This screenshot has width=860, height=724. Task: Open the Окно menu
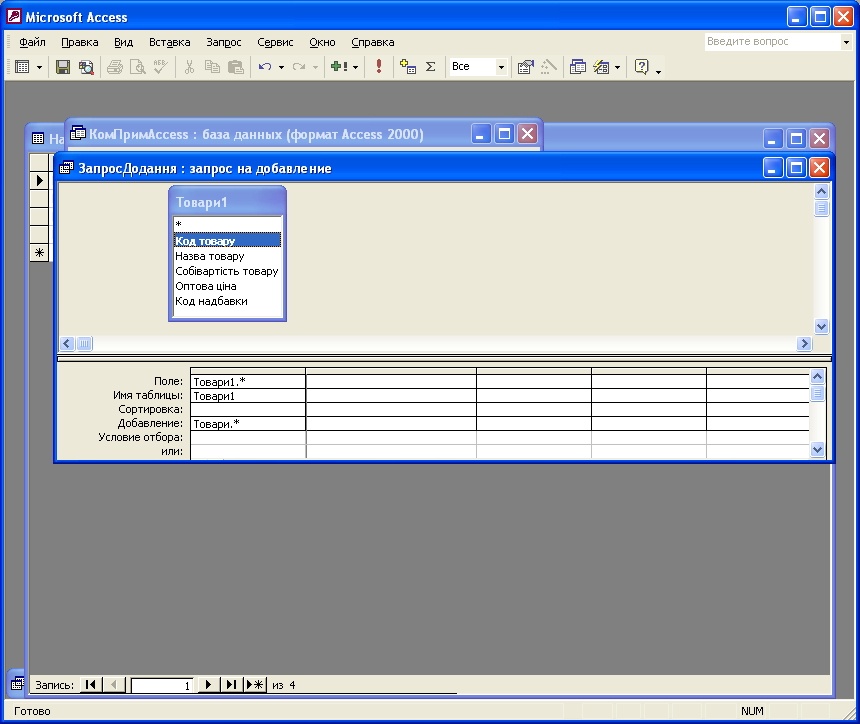point(322,42)
